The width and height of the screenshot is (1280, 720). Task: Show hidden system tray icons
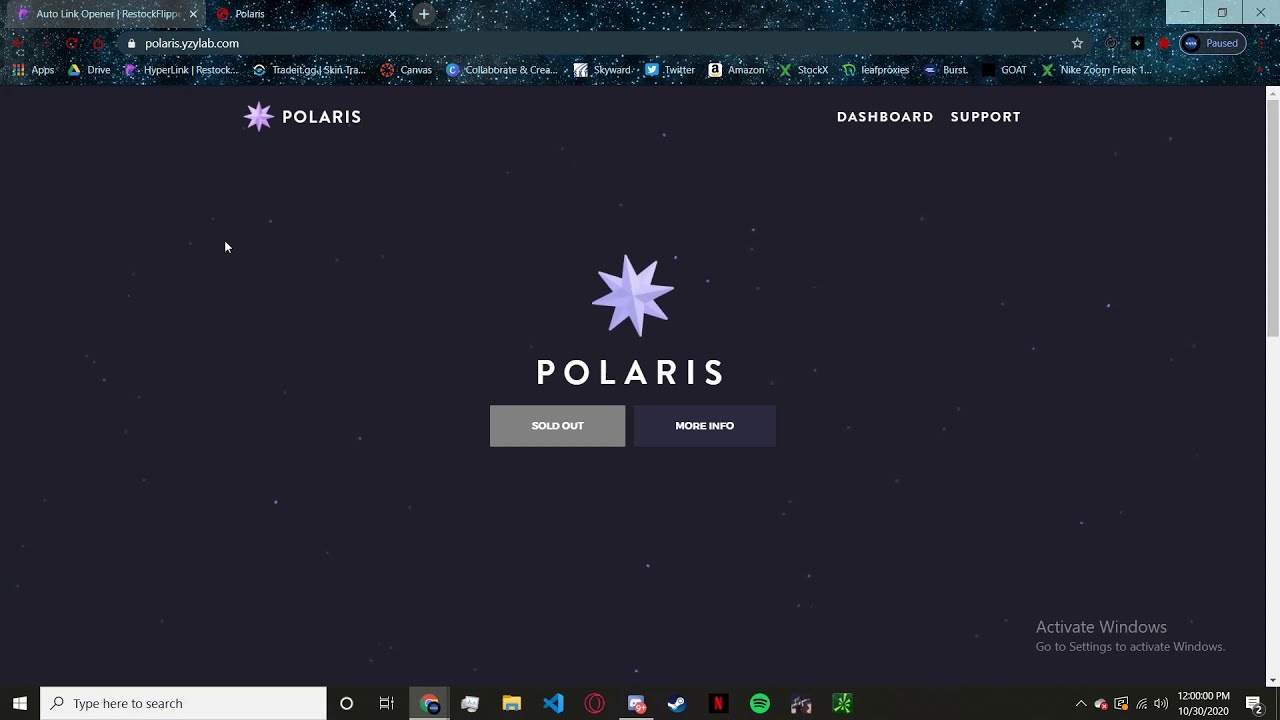coord(1081,703)
